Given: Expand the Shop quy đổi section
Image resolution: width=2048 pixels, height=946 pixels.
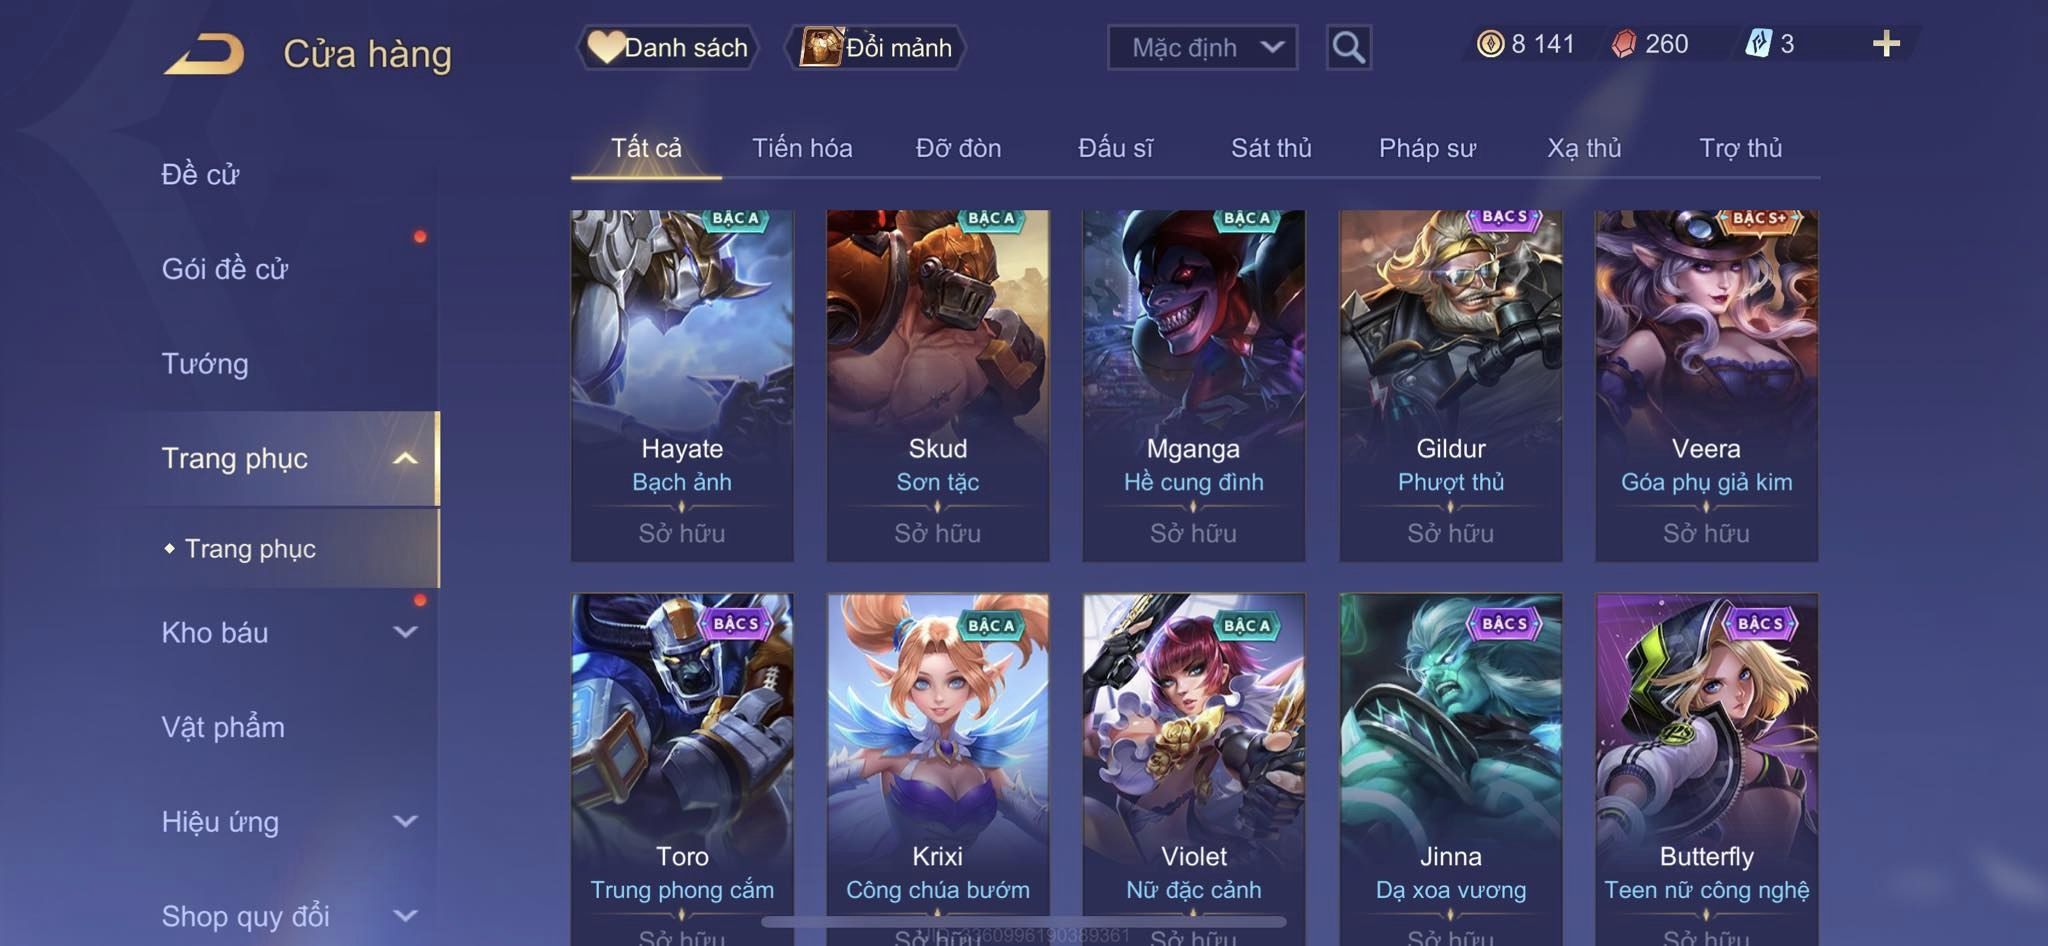Looking at the screenshot, I should [x=405, y=915].
